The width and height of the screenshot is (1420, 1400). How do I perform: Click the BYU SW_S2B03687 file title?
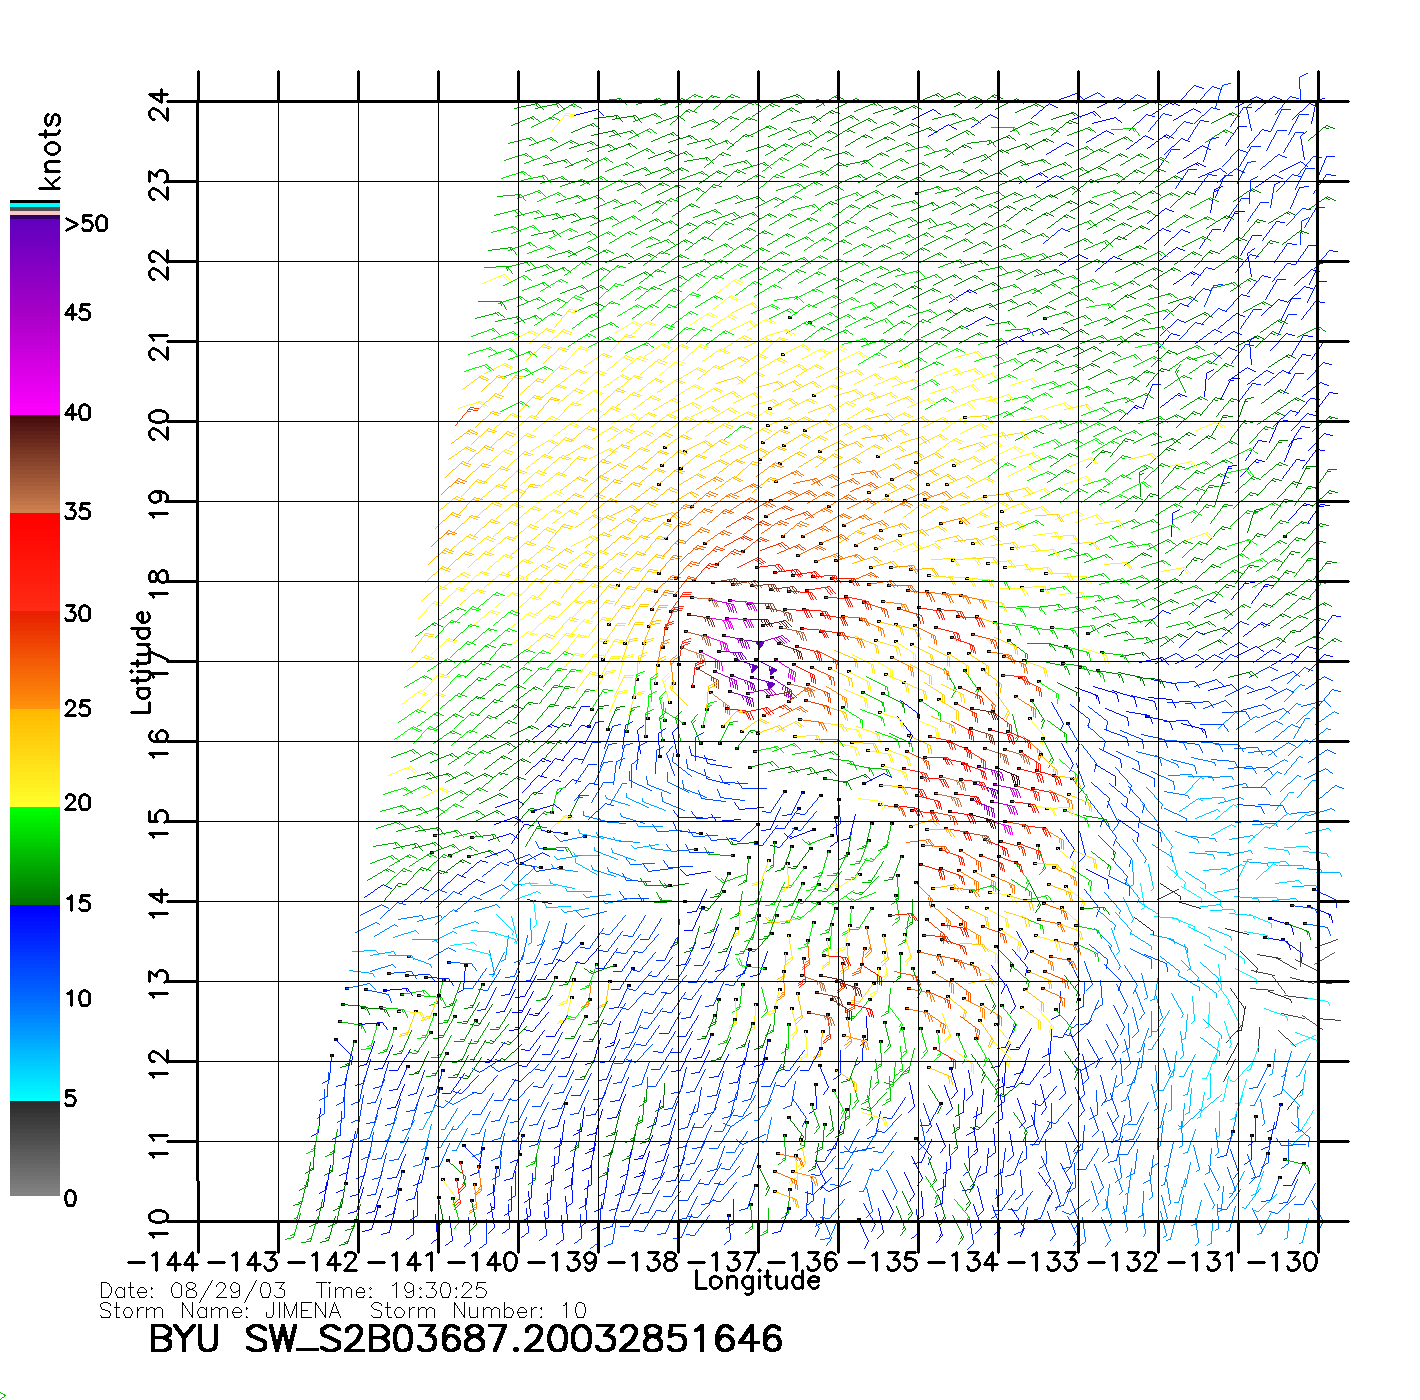coord(465,1339)
